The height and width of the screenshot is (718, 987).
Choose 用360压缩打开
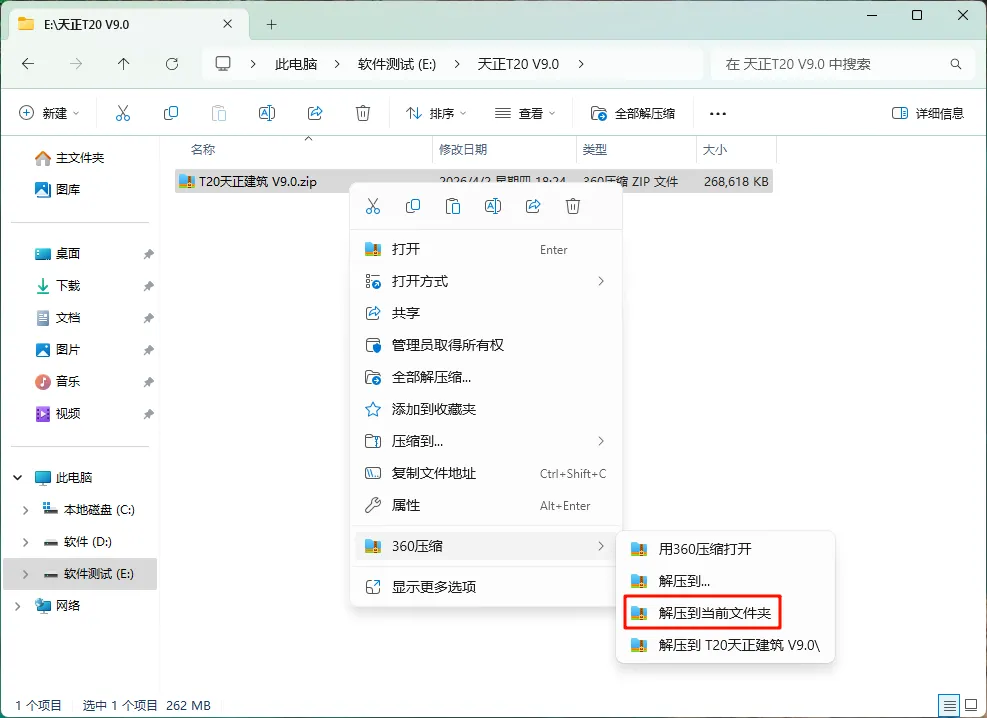coord(725,549)
